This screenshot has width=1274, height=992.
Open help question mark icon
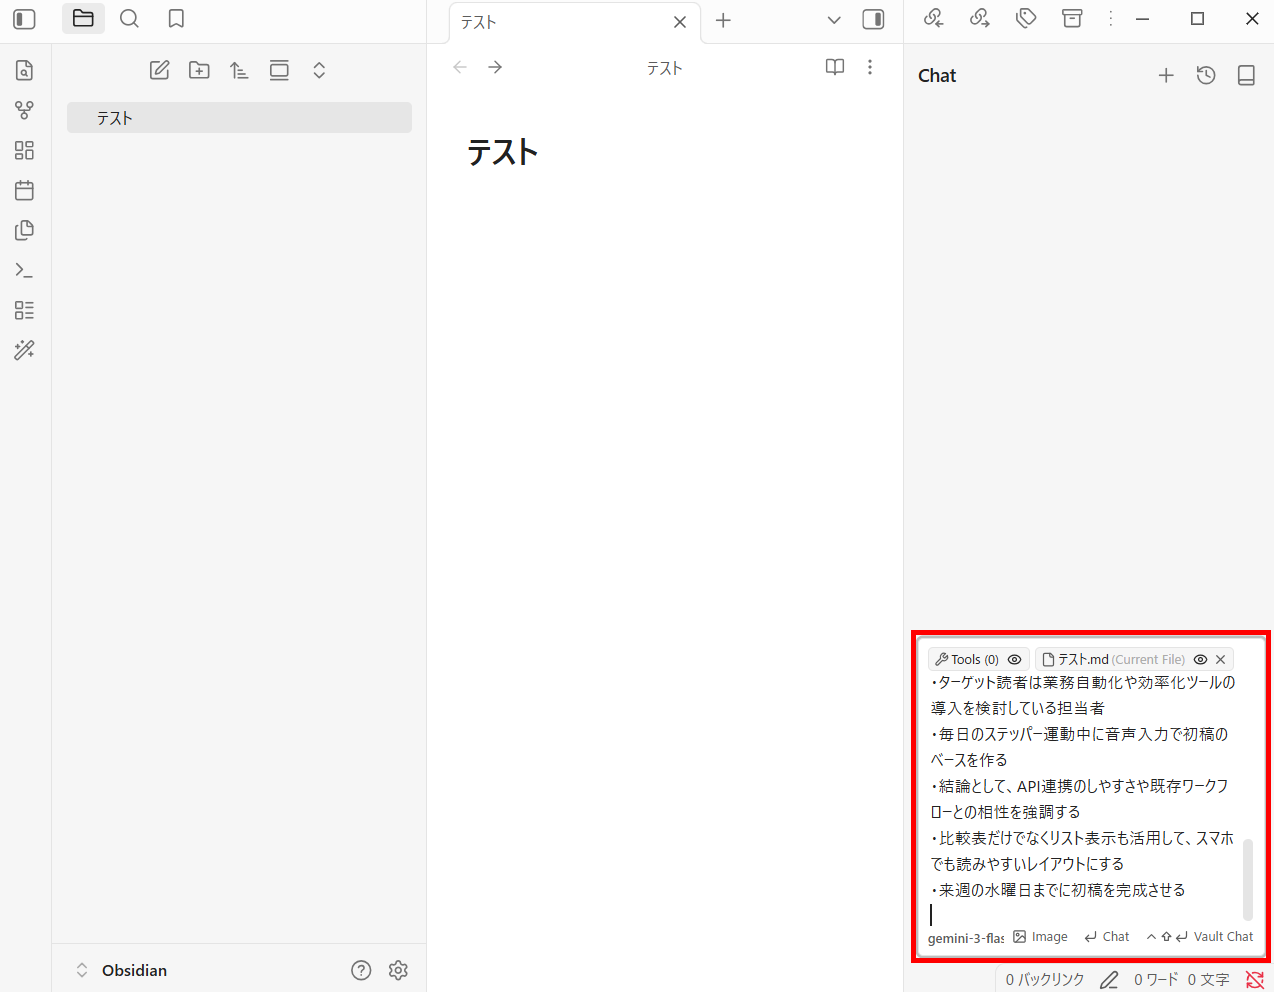pyautogui.click(x=361, y=970)
